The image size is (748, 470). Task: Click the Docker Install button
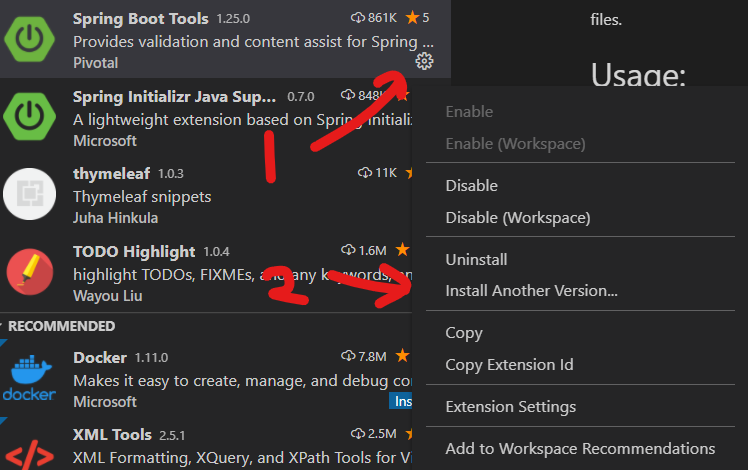(x=401, y=401)
